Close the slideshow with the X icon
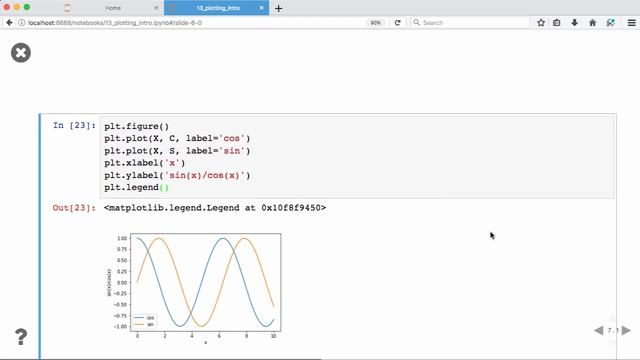Screen dimensions: 640x360 click(x=21, y=53)
